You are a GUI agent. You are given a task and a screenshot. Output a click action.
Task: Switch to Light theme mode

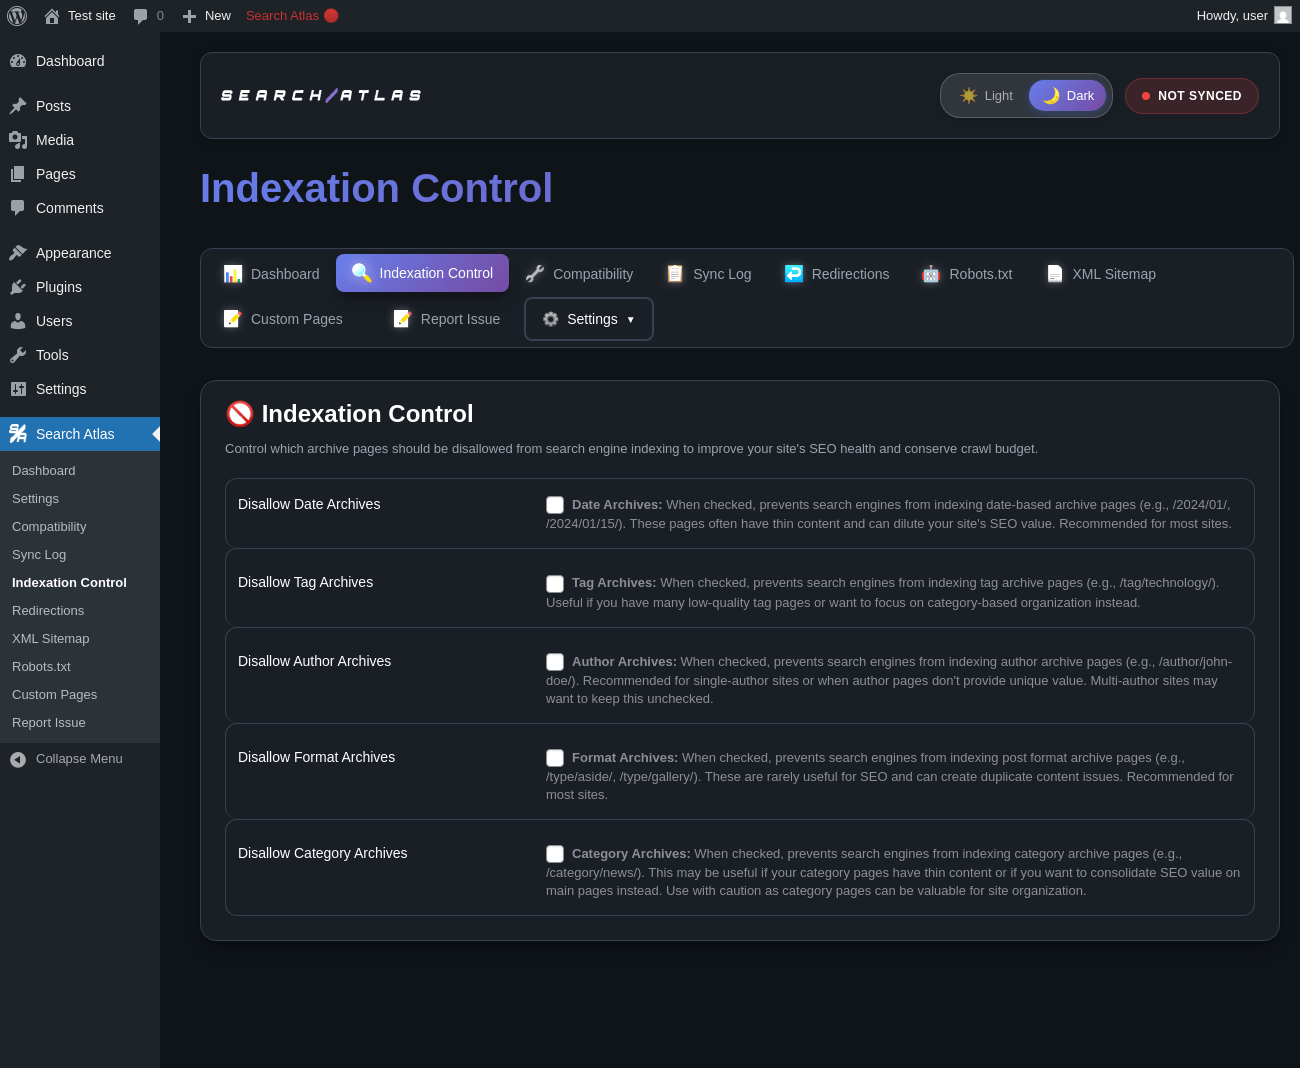point(986,96)
